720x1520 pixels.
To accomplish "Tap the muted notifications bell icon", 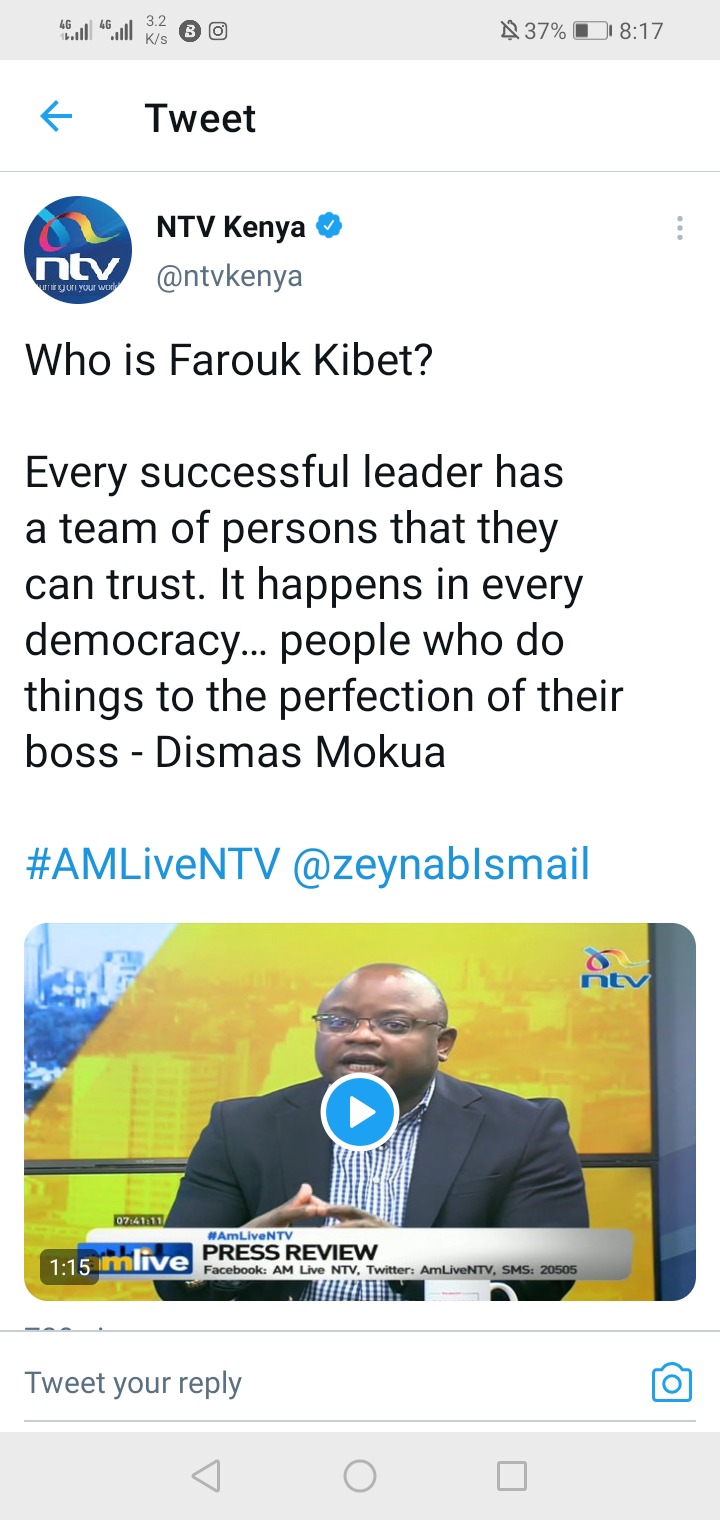I will click(x=509, y=31).
